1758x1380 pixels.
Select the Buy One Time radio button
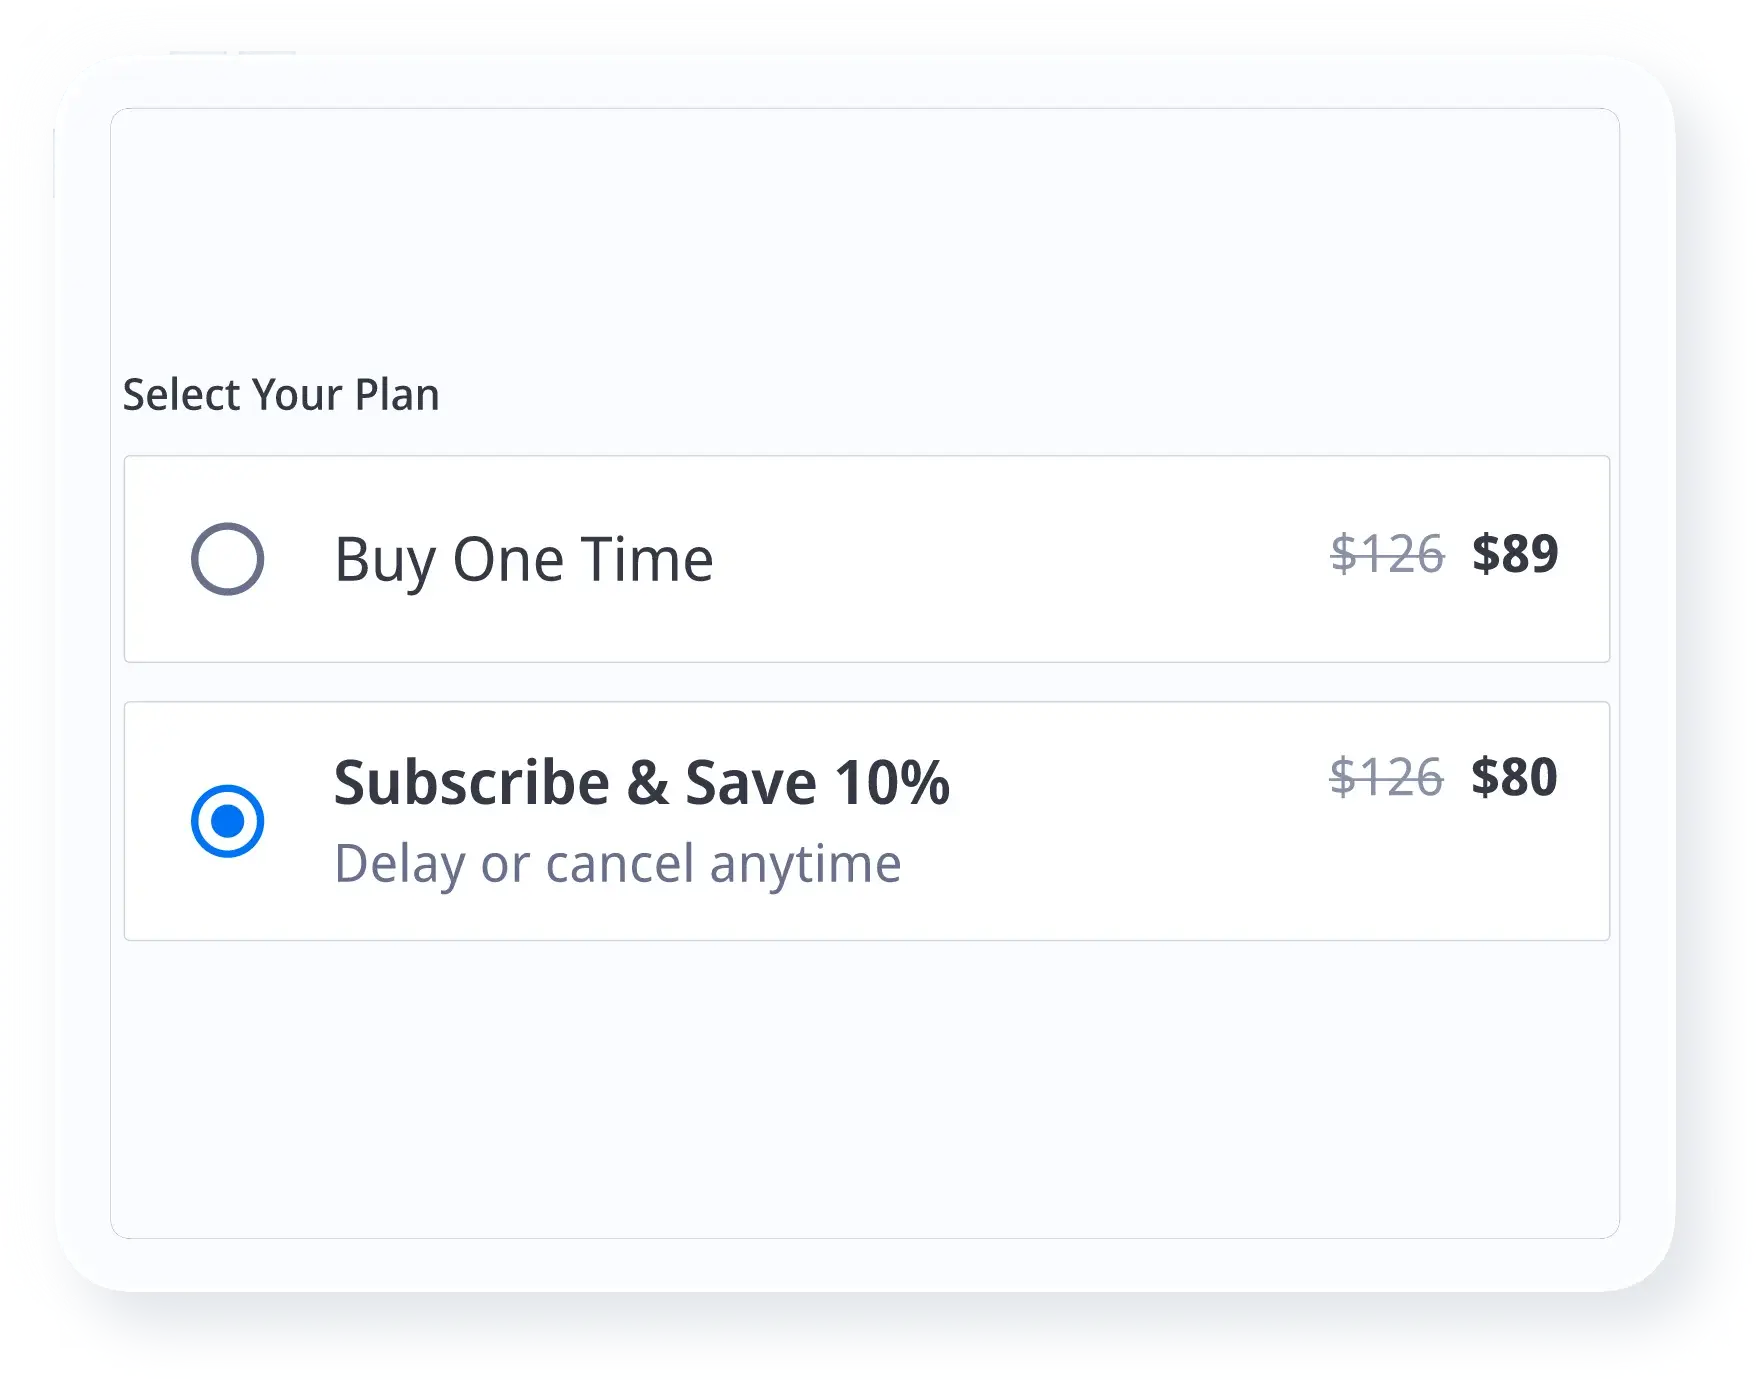[227, 559]
